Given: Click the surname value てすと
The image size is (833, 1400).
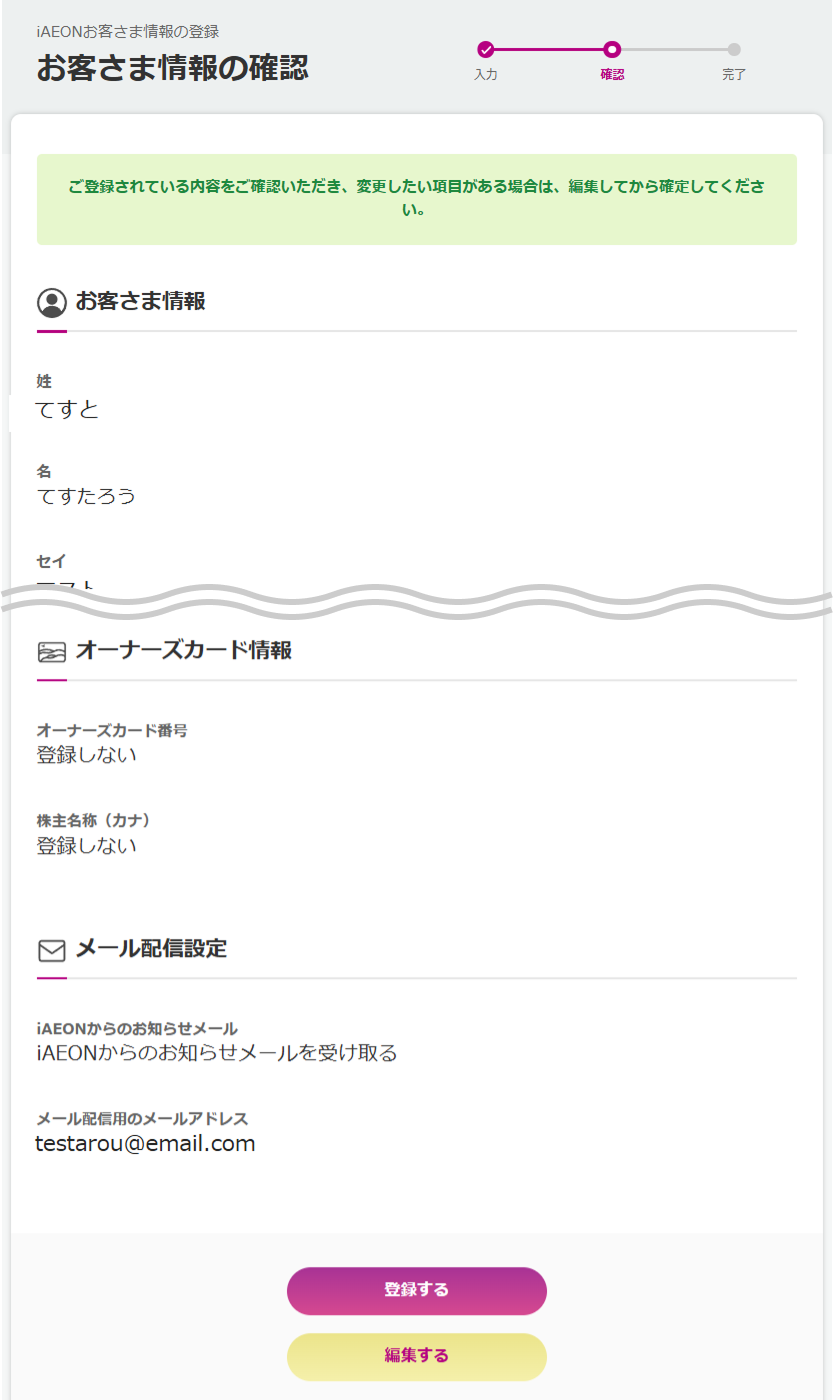Looking at the screenshot, I should coord(68,408).
